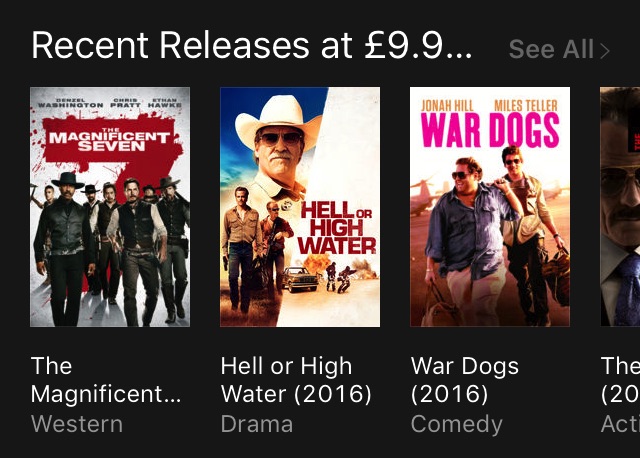Click the chevron arrow beside See All
The height and width of the screenshot is (458, 640).
point(605,50)
